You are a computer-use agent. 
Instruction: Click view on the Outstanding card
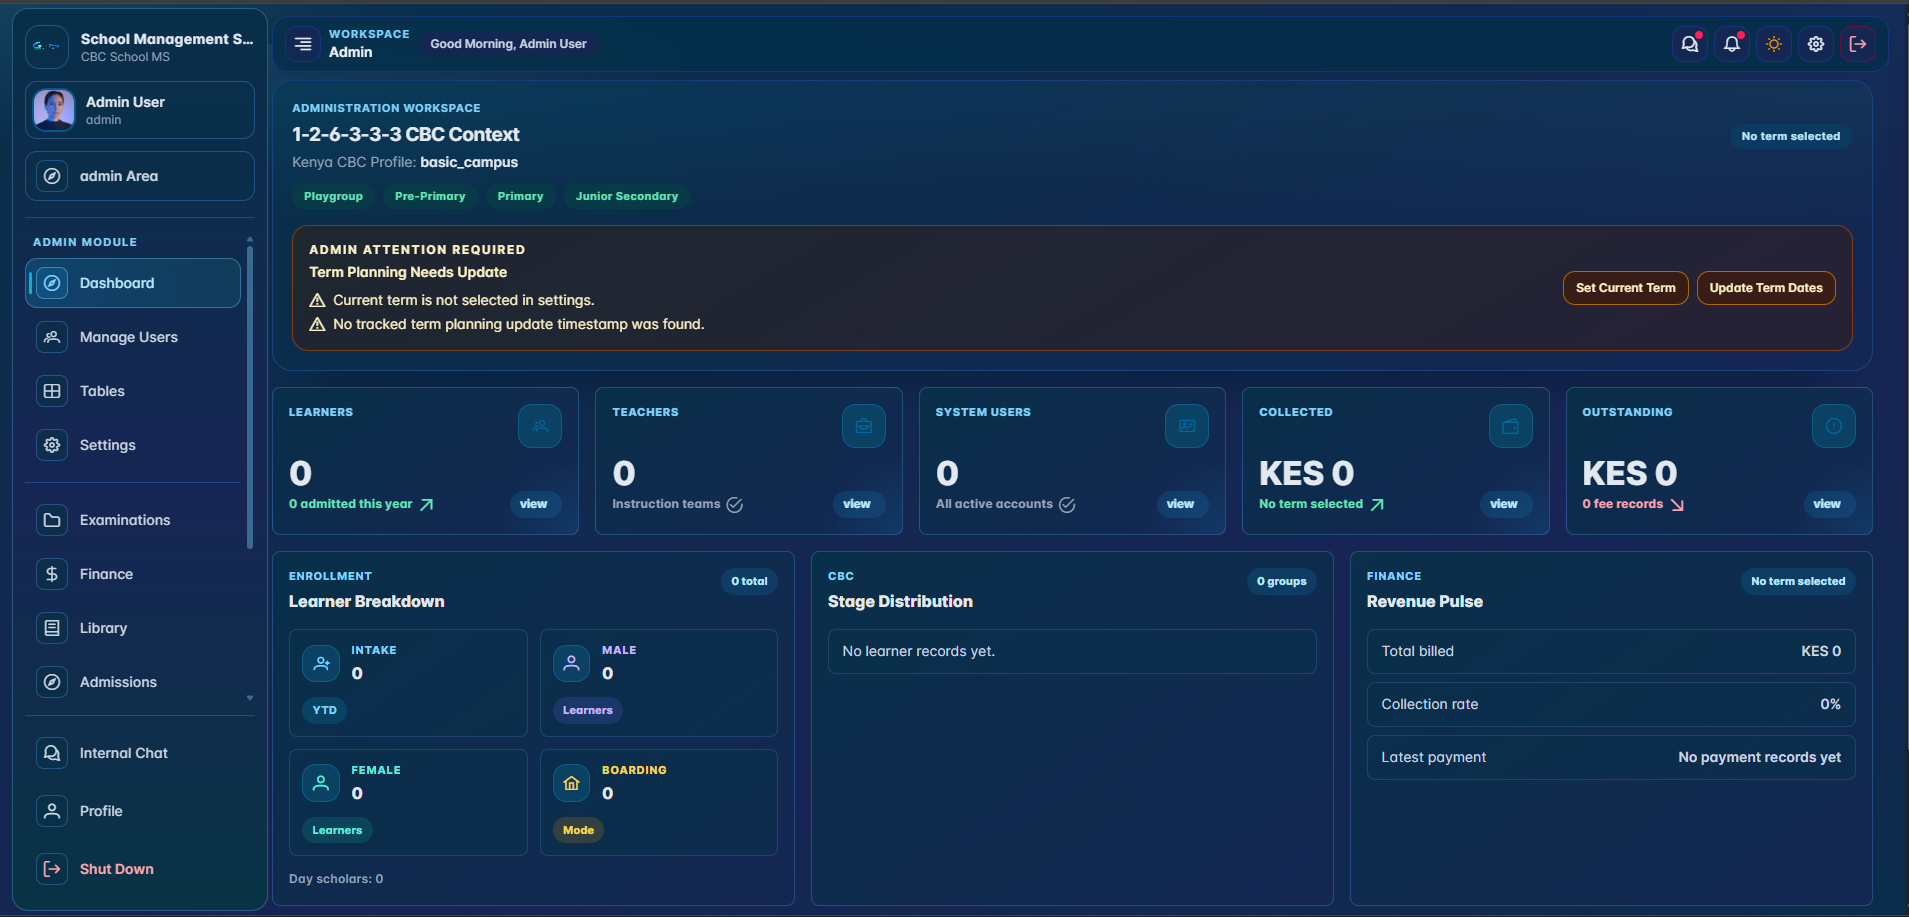coord(1827,504)
